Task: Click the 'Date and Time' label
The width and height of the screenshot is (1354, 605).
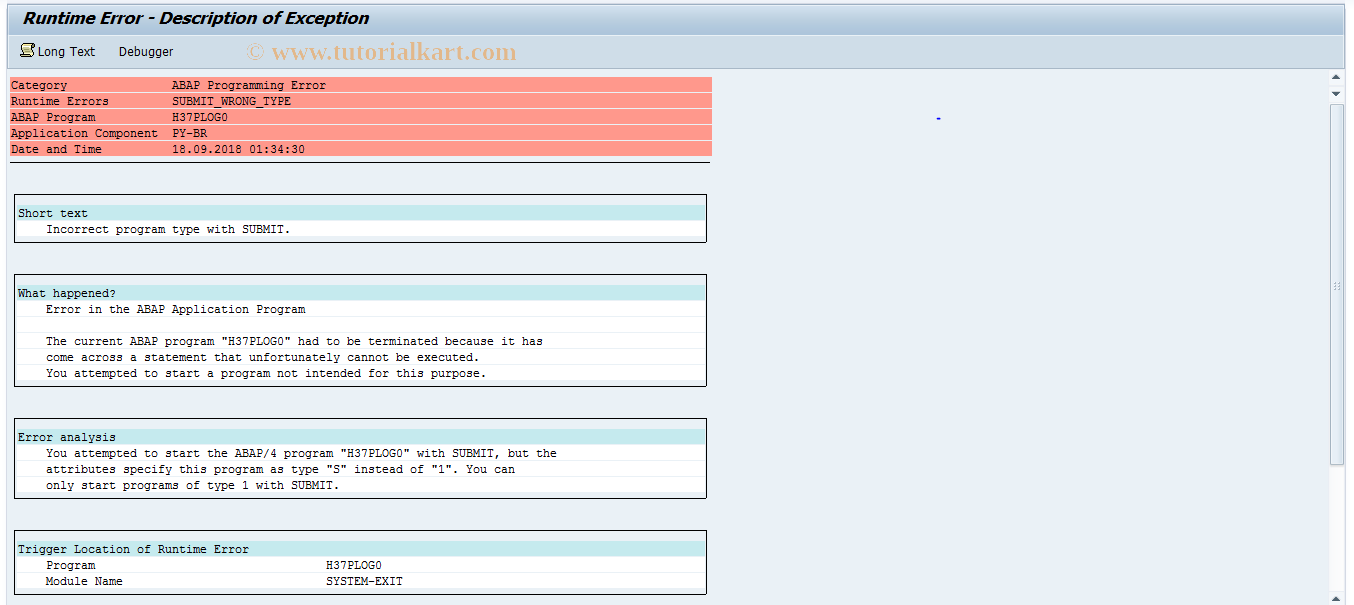Action: pos(57,149)
